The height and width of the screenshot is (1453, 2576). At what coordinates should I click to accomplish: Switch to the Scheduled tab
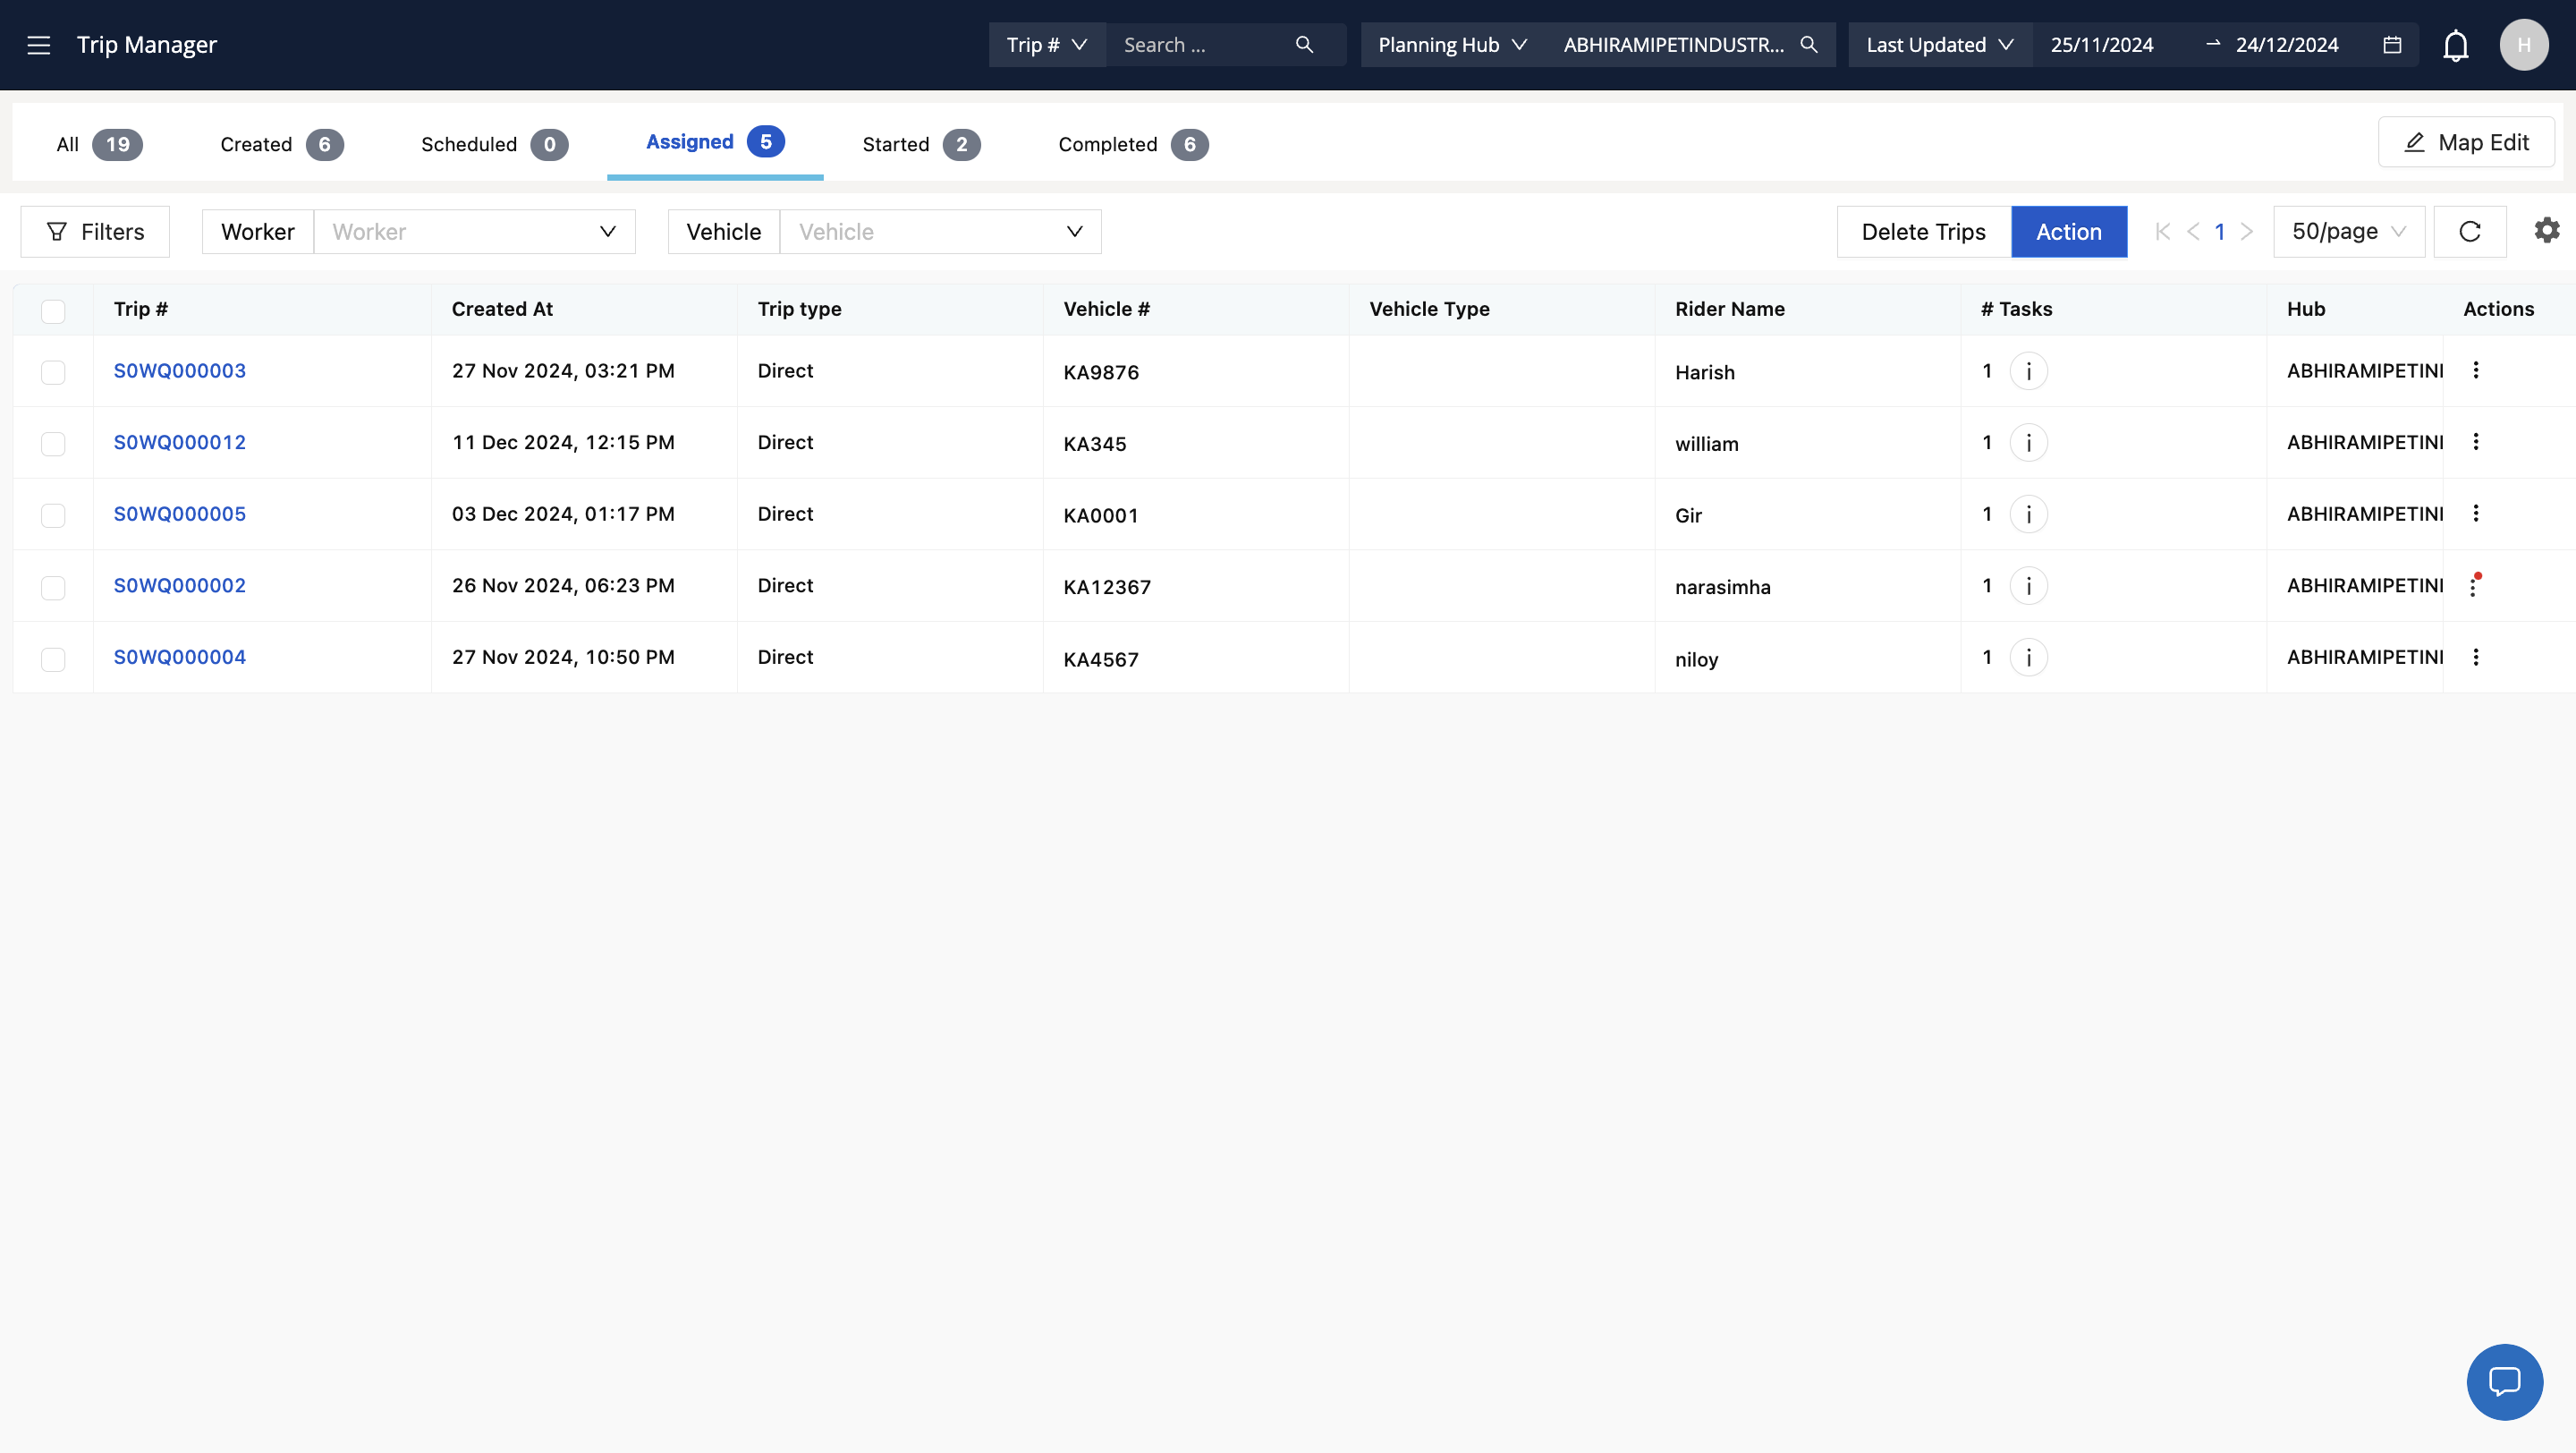(x=494, y=145)
